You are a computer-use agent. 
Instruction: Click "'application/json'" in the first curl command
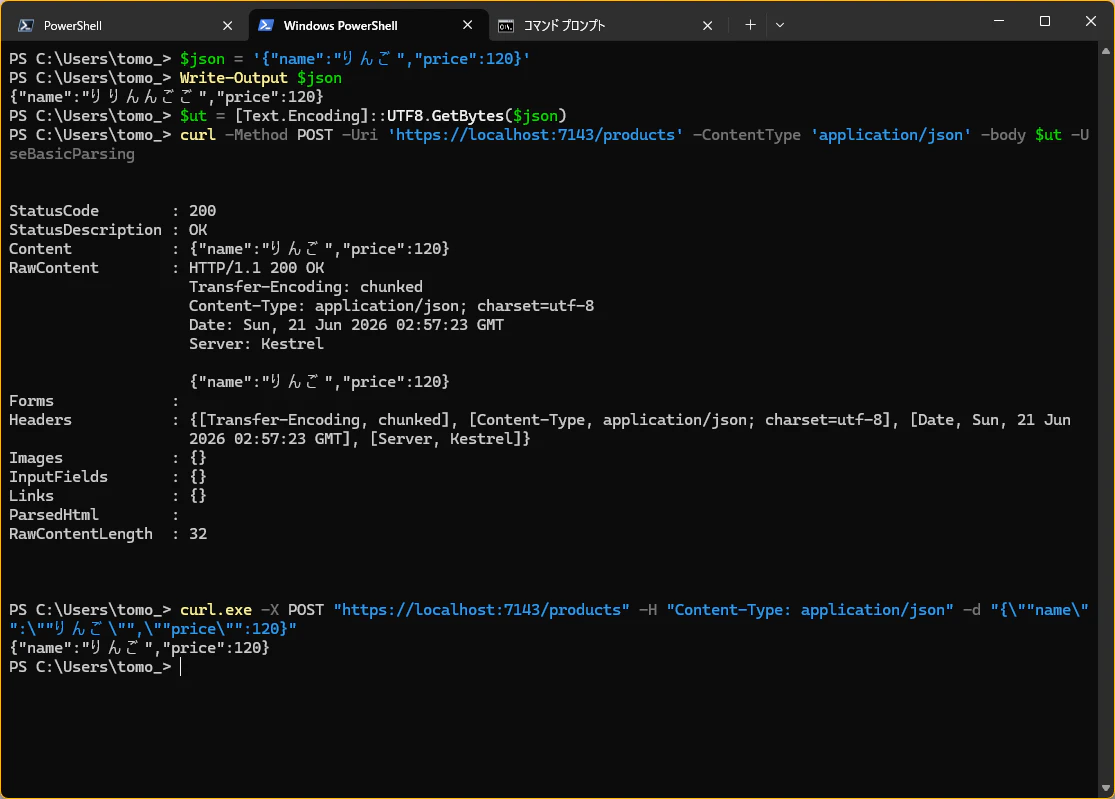[891, 135]
